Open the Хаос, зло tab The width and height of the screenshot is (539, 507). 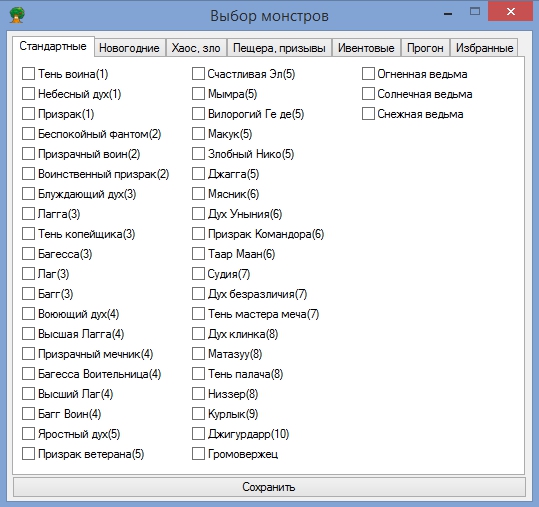196,48
